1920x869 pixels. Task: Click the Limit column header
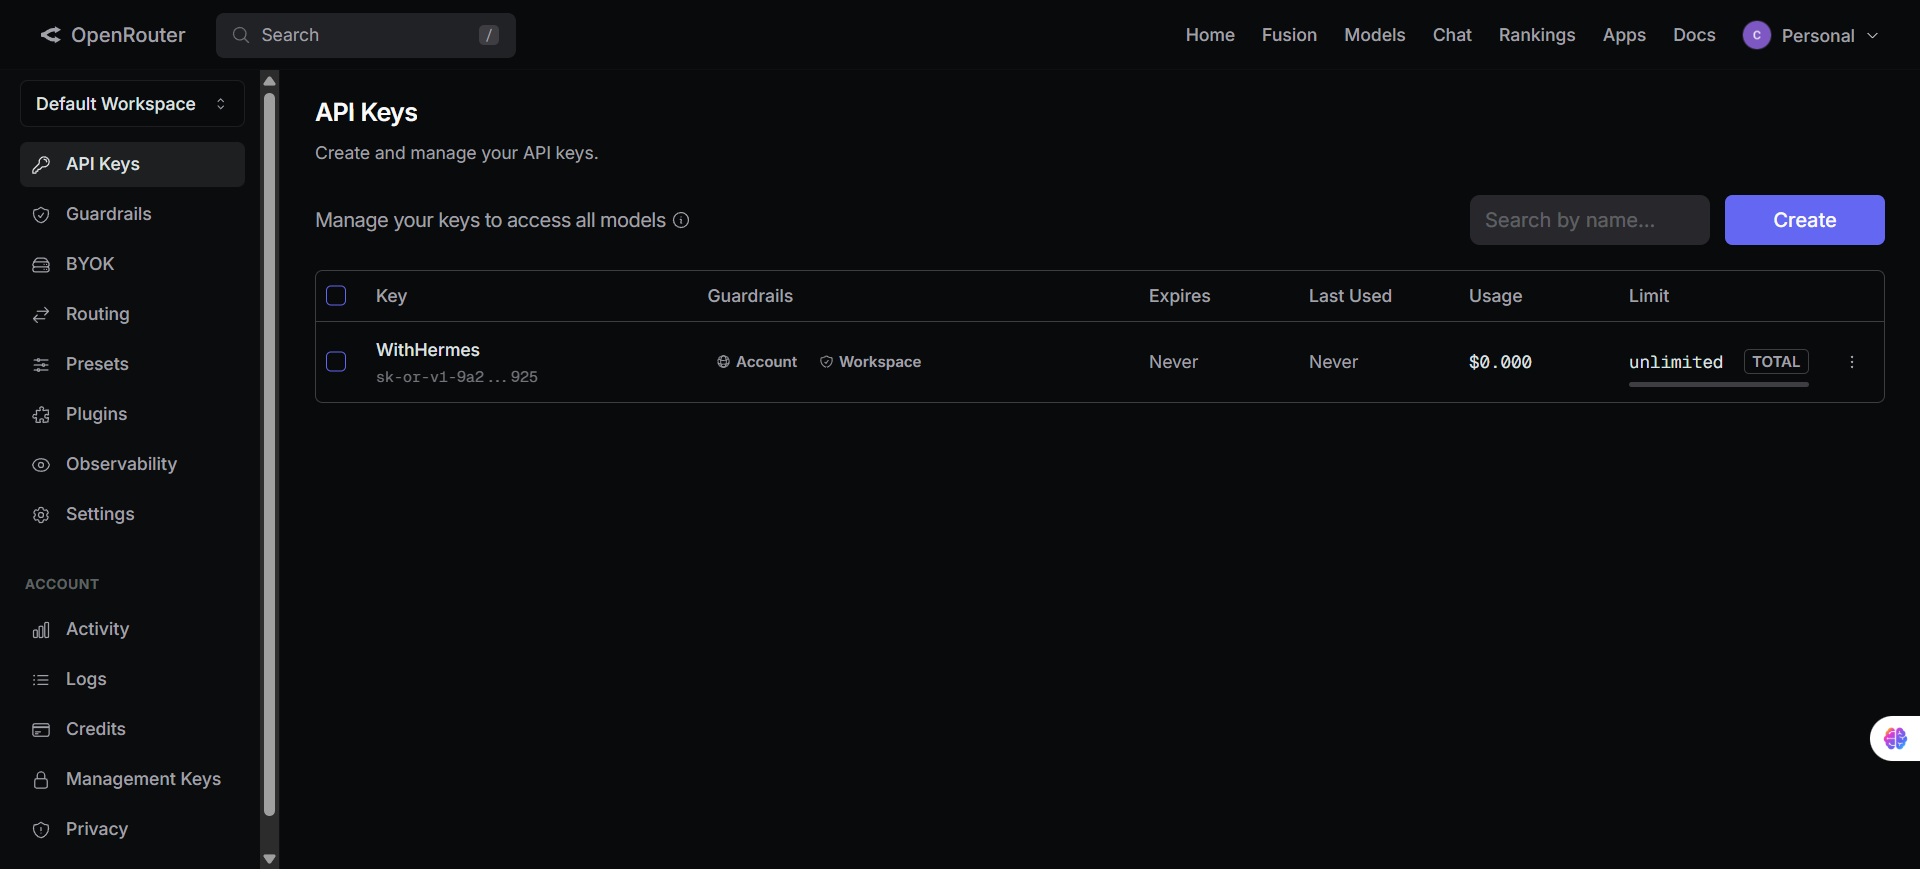coord(1649,296)
